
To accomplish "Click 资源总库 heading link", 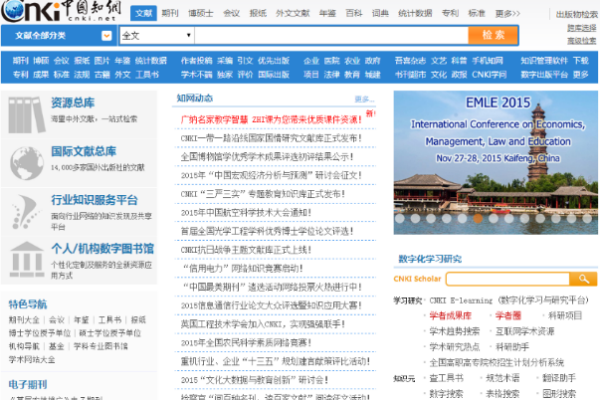I will (73, 103).
